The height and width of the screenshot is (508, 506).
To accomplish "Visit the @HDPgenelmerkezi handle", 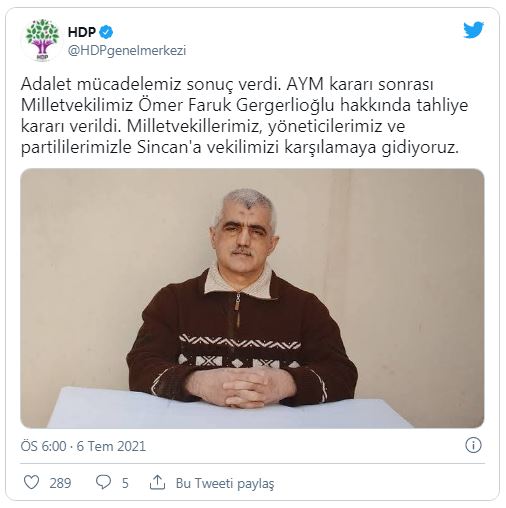I will click(127, 51).
